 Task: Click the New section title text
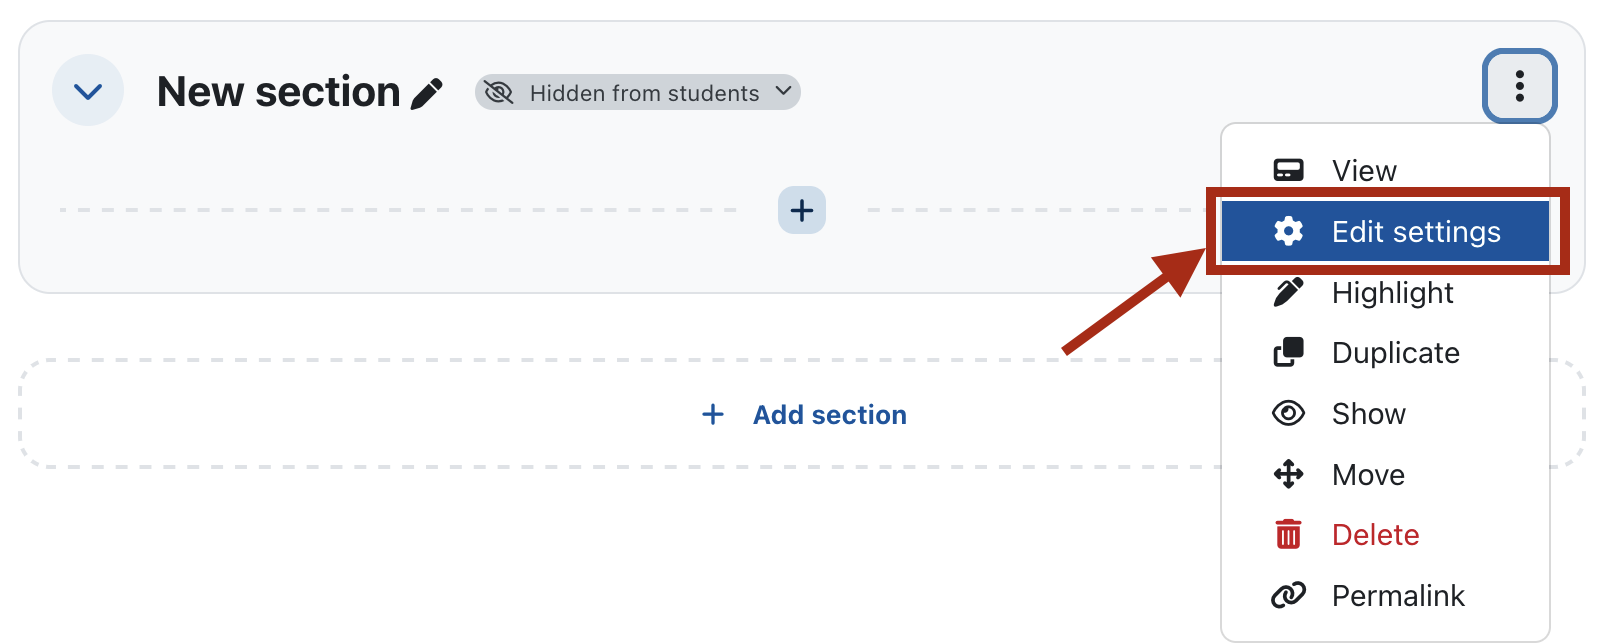coord(278,92)
